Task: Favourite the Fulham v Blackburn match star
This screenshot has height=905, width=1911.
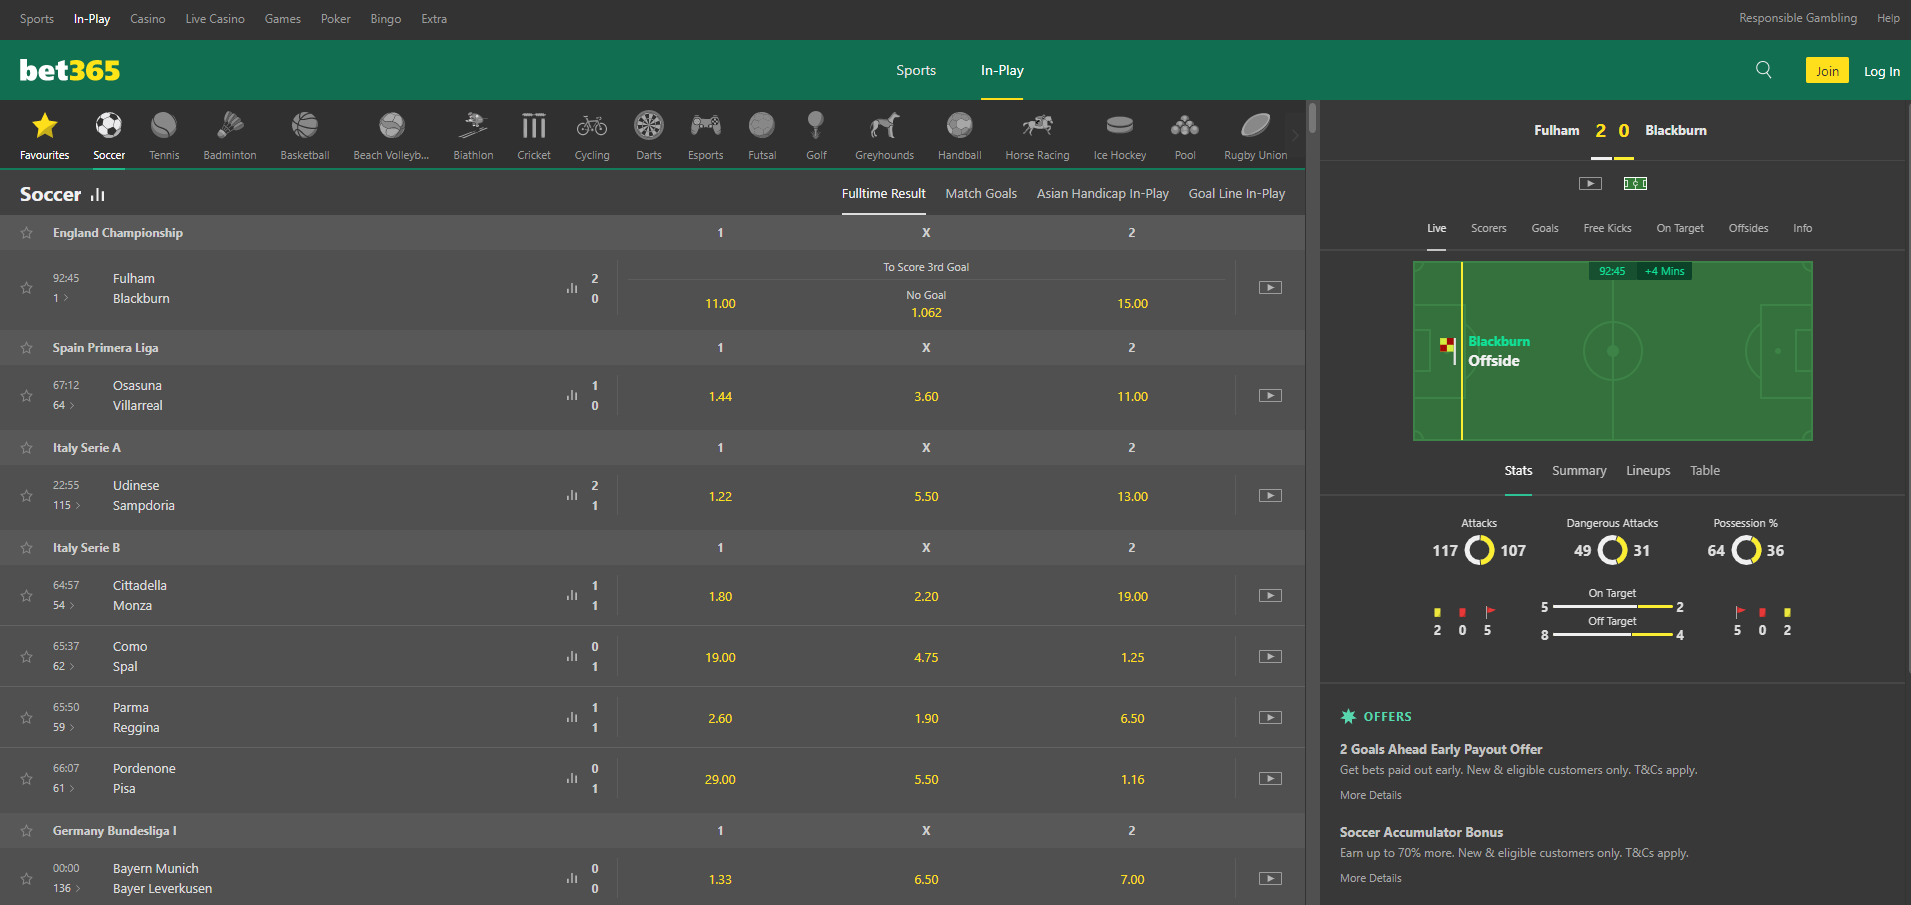Action: (27, 288)
